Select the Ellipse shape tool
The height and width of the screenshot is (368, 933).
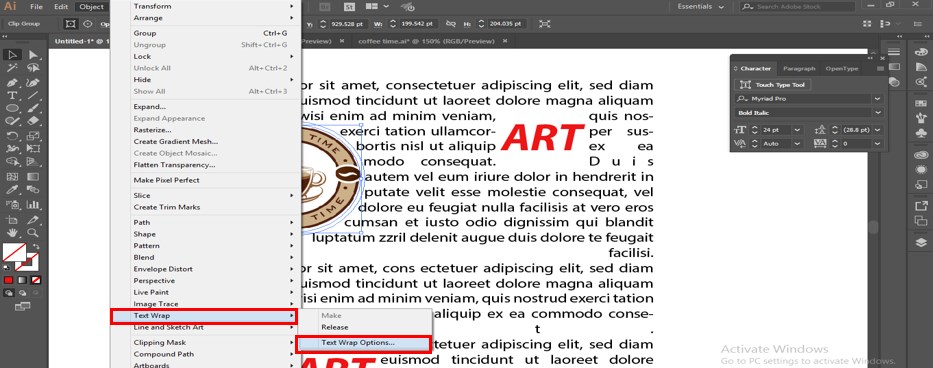coord(12,109)
